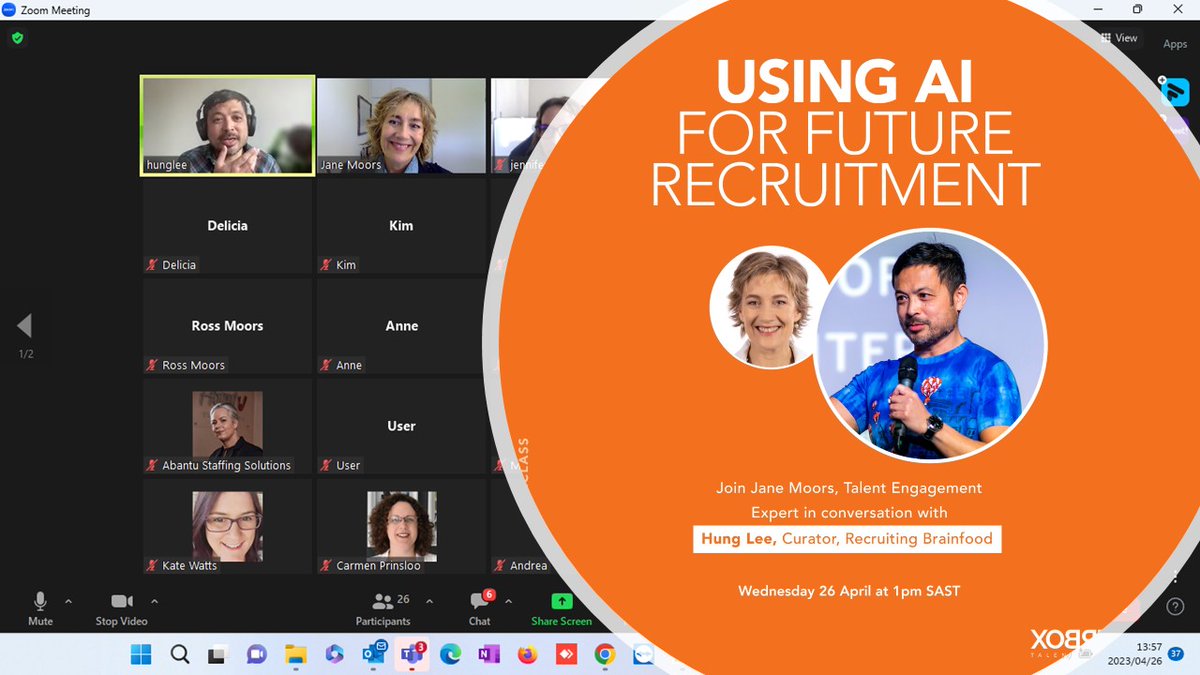Select hunglee video tile

pyautogui.click(x=227, y=125)
